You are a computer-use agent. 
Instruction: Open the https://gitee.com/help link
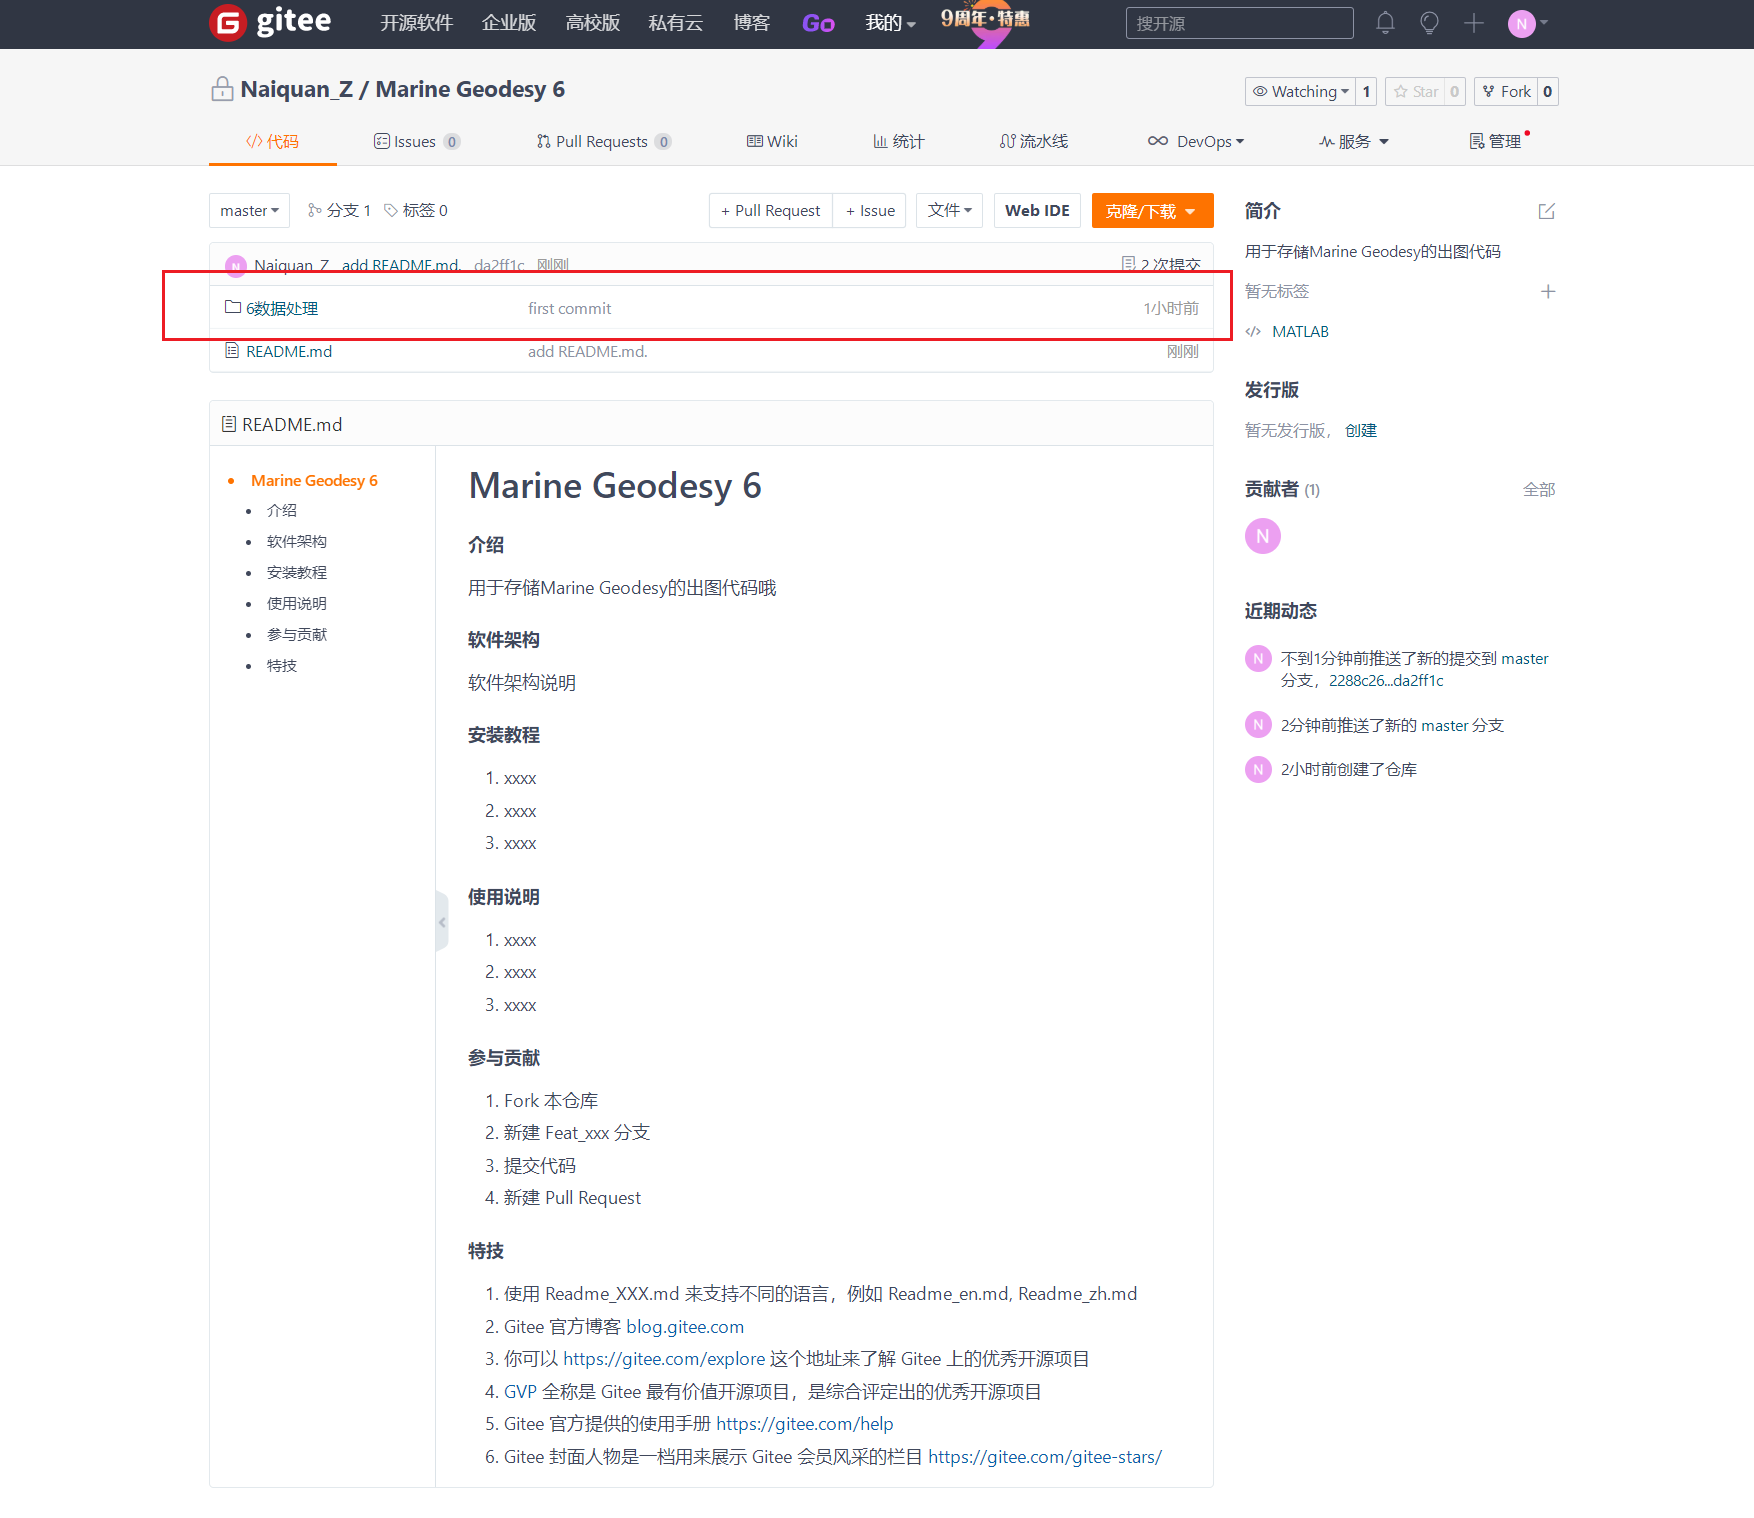click(805, 1423)
